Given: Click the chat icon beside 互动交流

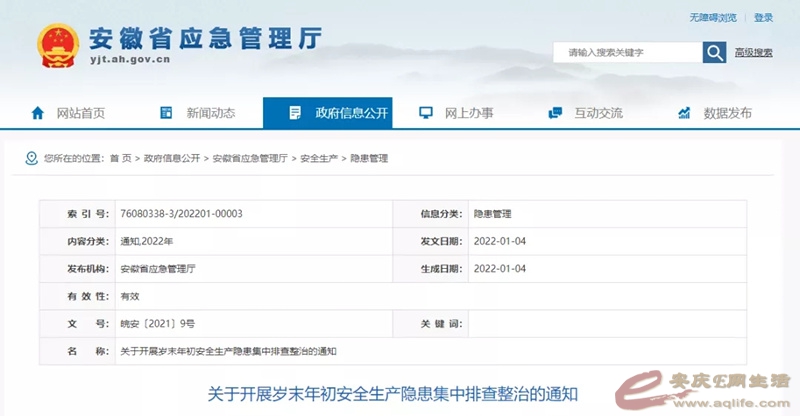Looking at the screenshot, I should point(555,113).
